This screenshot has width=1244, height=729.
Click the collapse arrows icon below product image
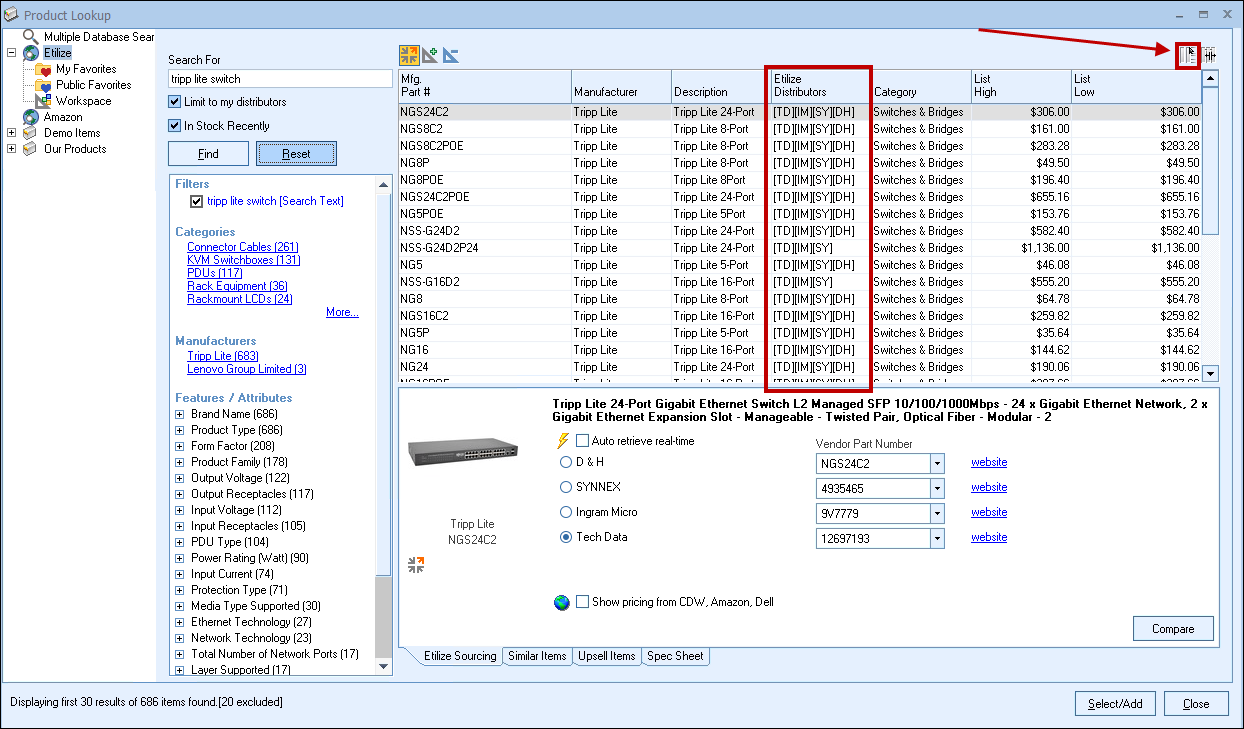[x=416, y=566]
